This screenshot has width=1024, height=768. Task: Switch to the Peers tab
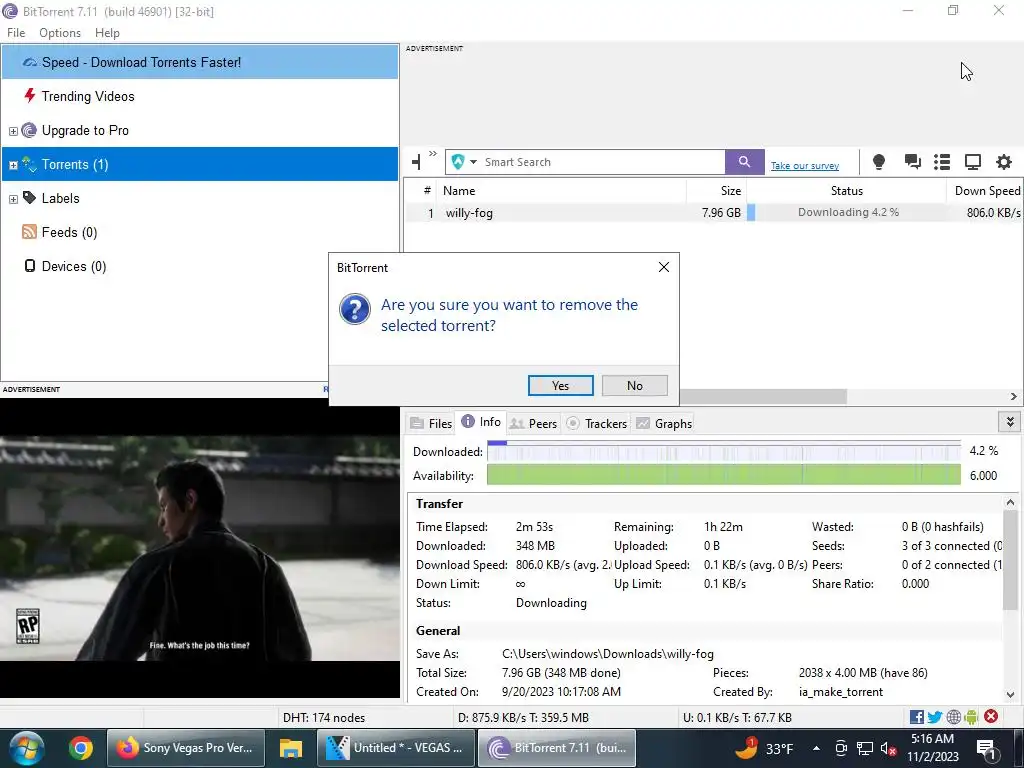pyautogui.click(x=533, y=423)
